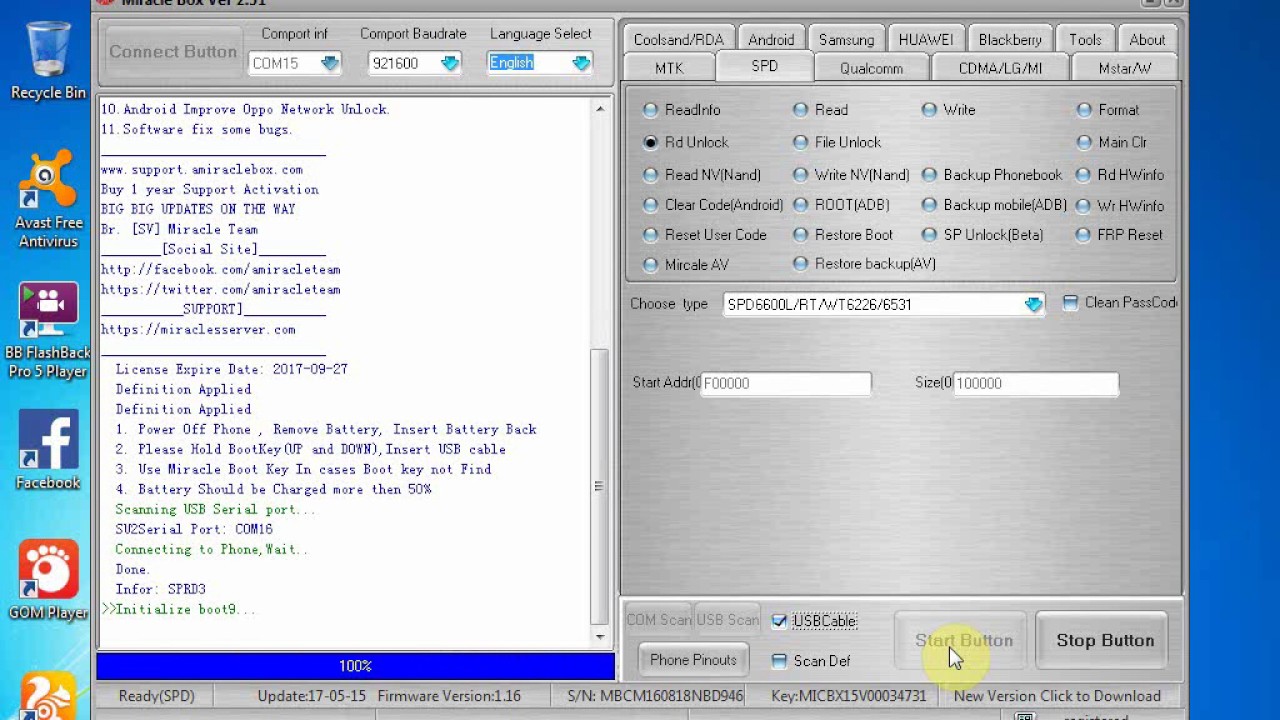This screenshot has height=720, width=1280.
Task: Click the License Expire Date log line
Action: tap(231, 369)
